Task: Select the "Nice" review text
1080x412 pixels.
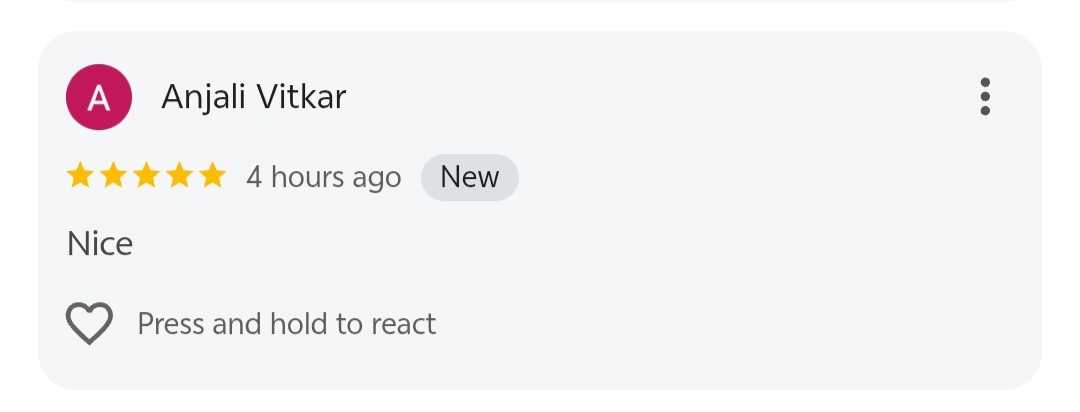Action: click(x=100, y=244)
